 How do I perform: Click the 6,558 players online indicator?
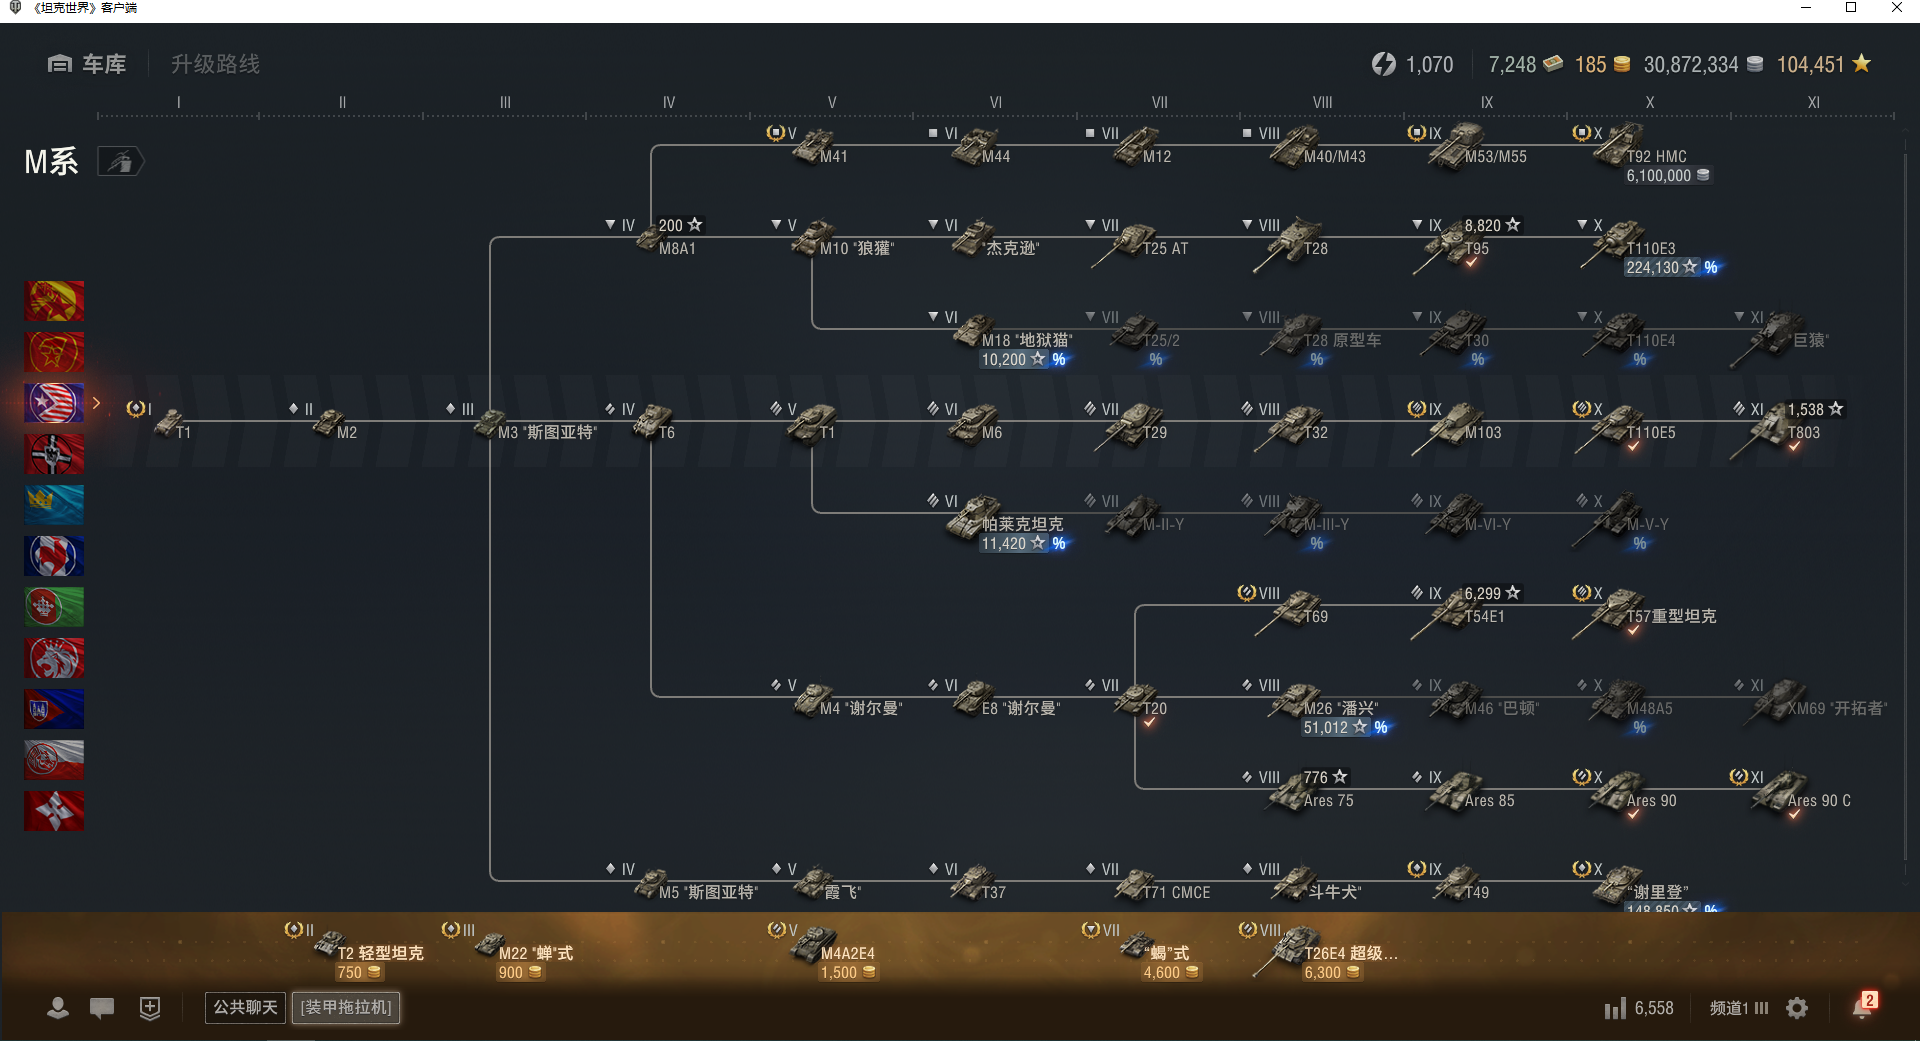tap(1639, 1008)
